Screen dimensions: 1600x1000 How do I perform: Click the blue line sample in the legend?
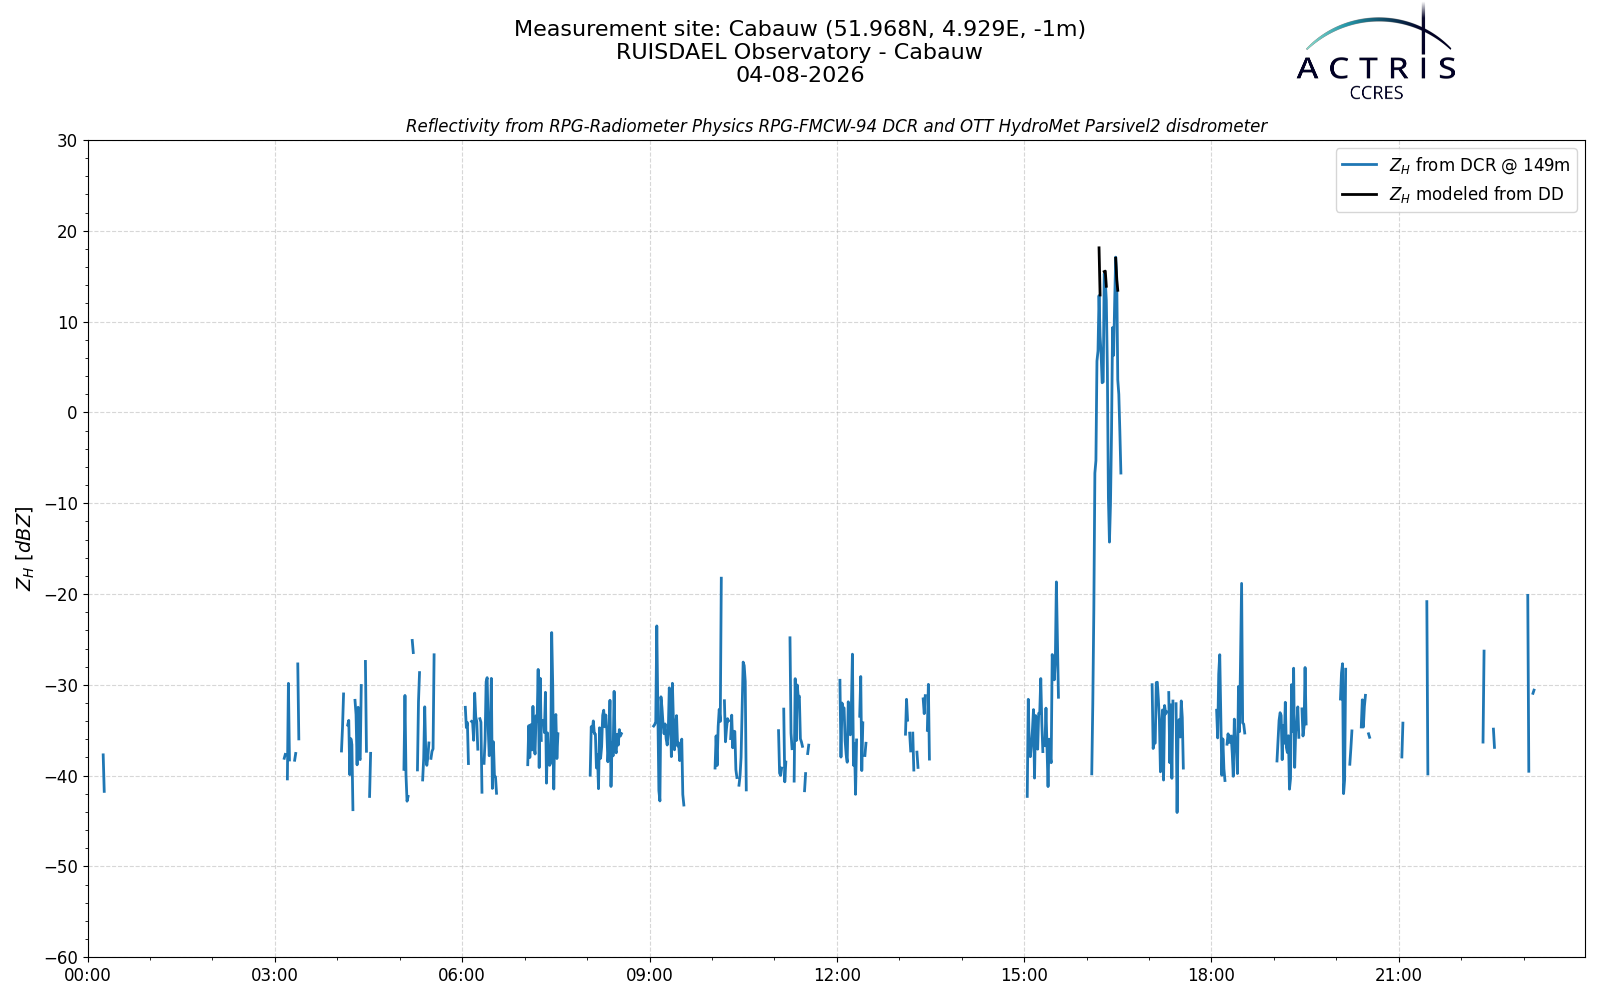click(x=1360, y=165)
